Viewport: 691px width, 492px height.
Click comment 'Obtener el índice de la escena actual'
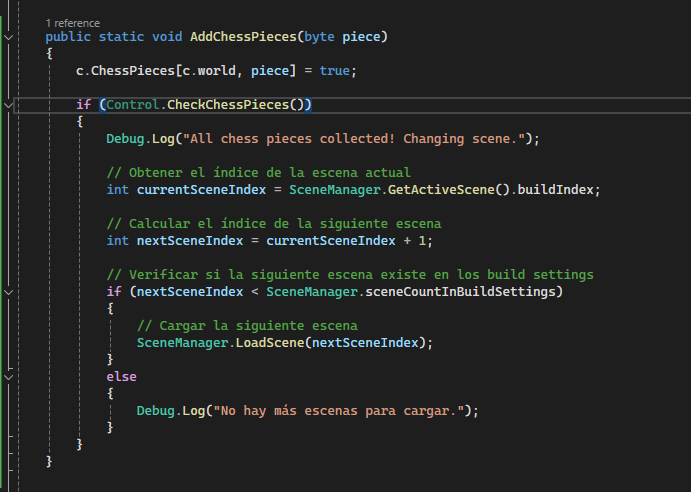click(x=258, y=172)
